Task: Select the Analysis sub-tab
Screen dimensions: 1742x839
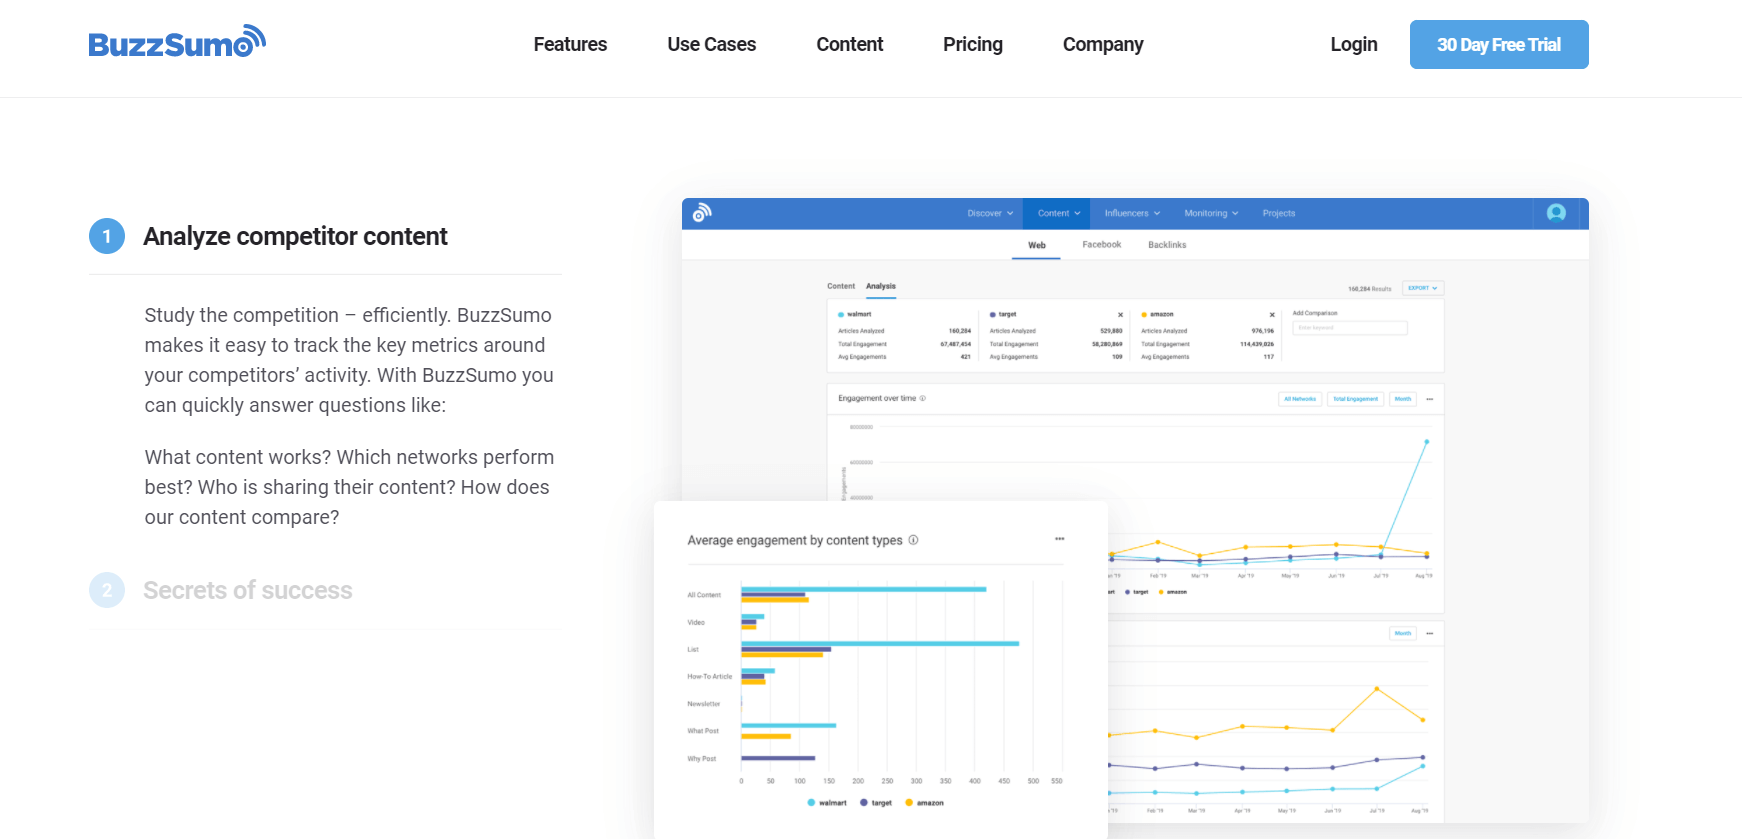Action: click(880, 286)
